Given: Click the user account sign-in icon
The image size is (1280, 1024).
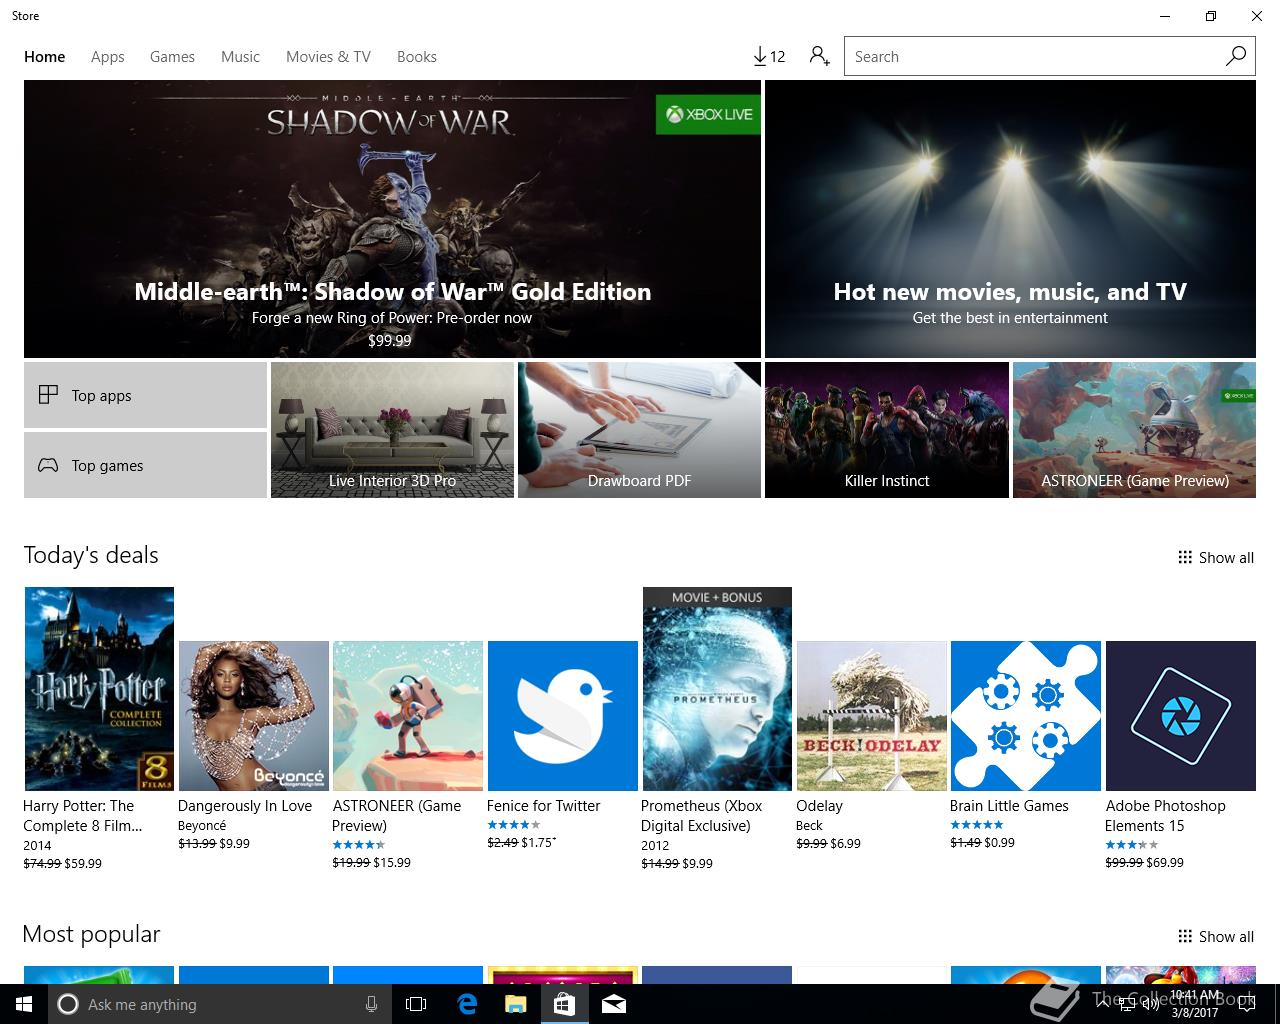Looking at the screenshot, I should click(x=820, y=57).
